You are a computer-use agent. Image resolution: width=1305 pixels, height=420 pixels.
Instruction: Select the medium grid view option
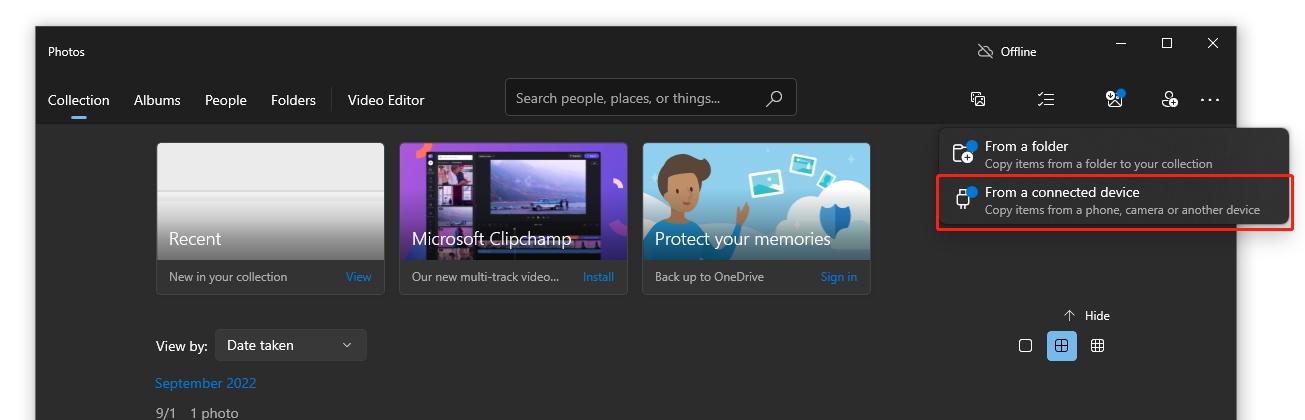(1061, 346)
